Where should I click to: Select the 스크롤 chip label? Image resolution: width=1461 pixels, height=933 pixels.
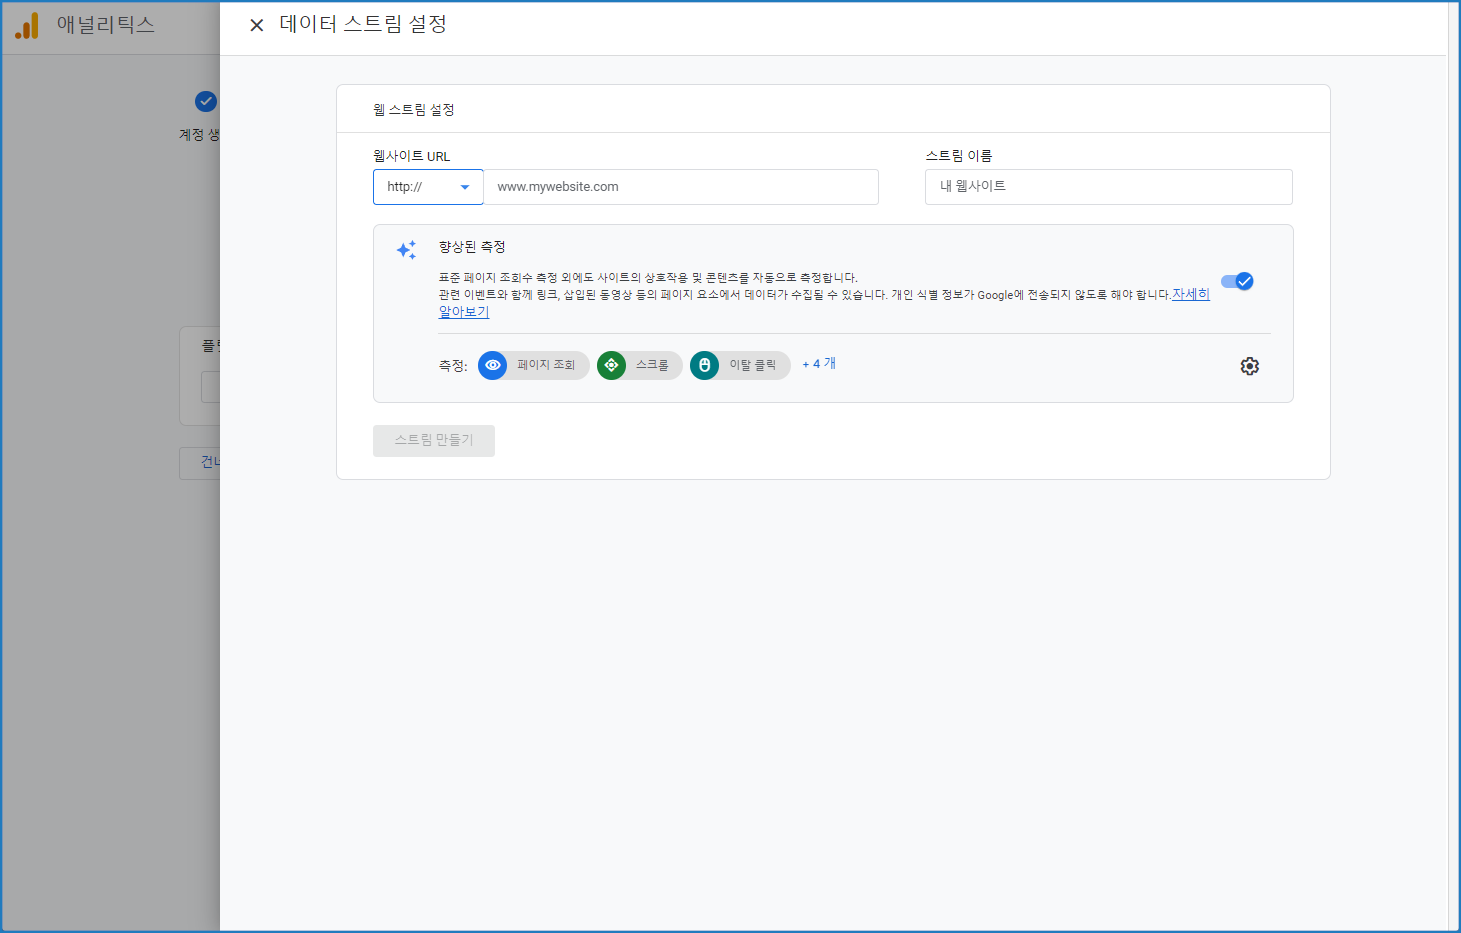[652, 365]
